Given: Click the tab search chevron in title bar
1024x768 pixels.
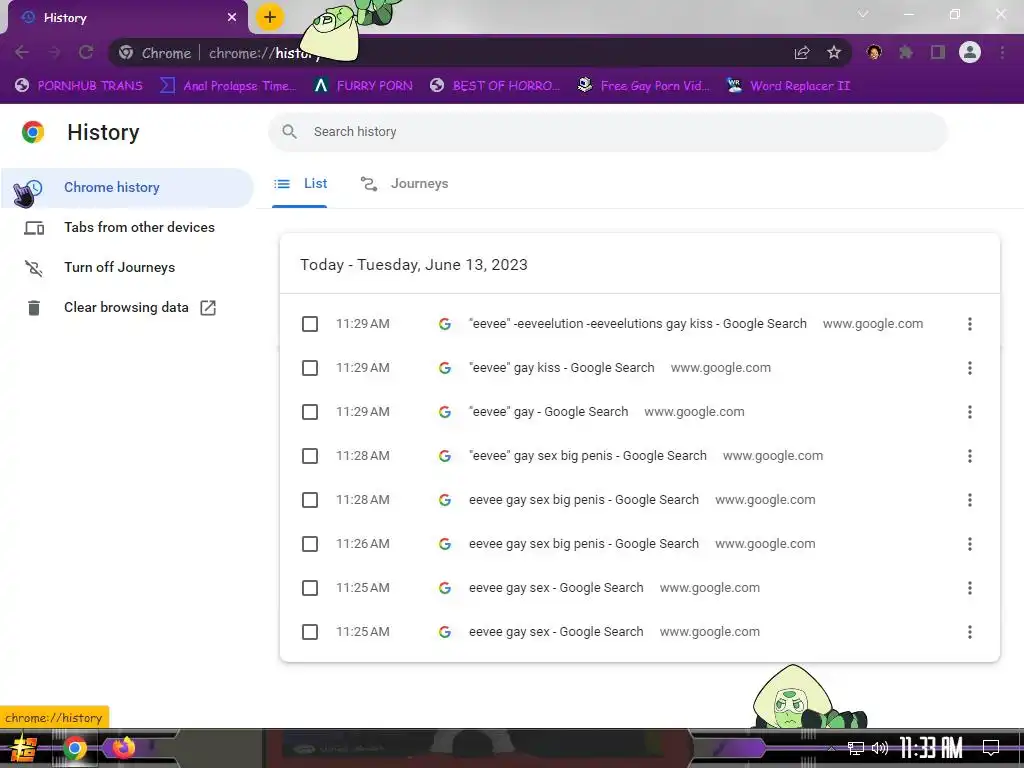Looking at the screenshot, I should point(863,14).
